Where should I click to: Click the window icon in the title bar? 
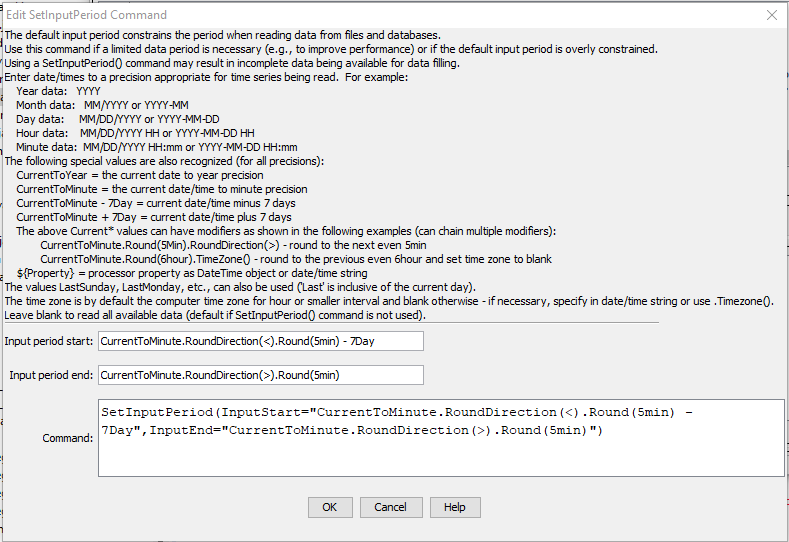click(x=10, y=15)
